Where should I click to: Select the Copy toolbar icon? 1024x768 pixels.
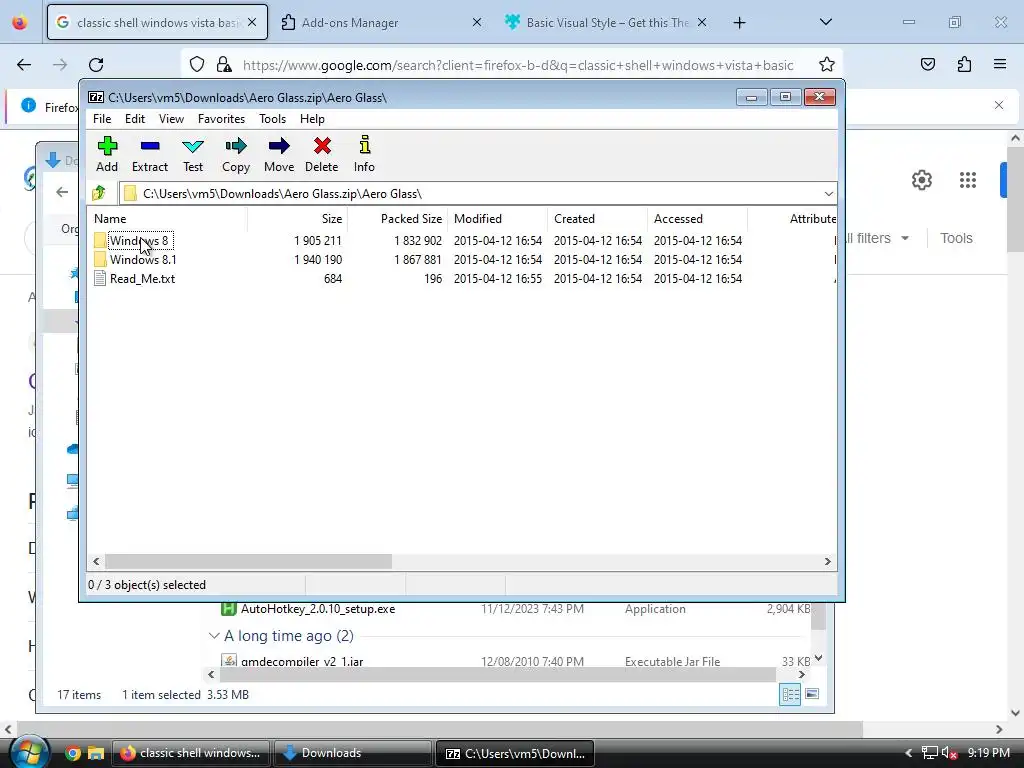pos(236,153)
